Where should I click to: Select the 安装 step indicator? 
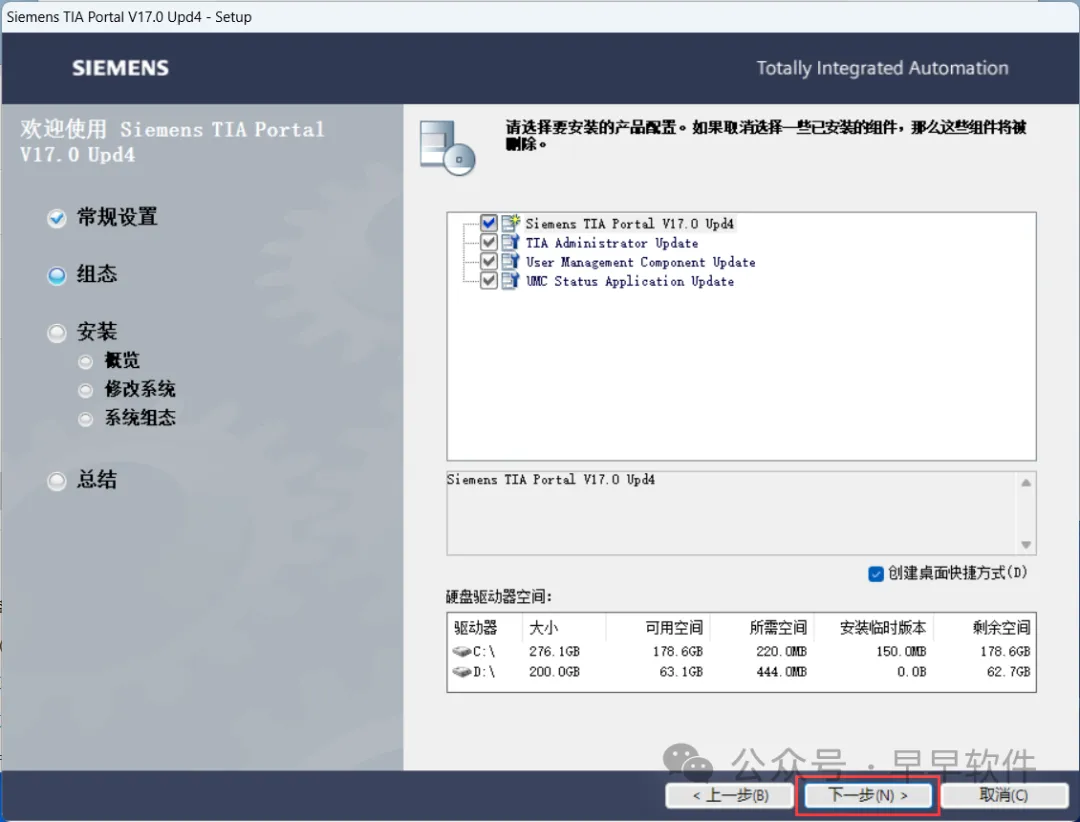click(x=56, y=333)
